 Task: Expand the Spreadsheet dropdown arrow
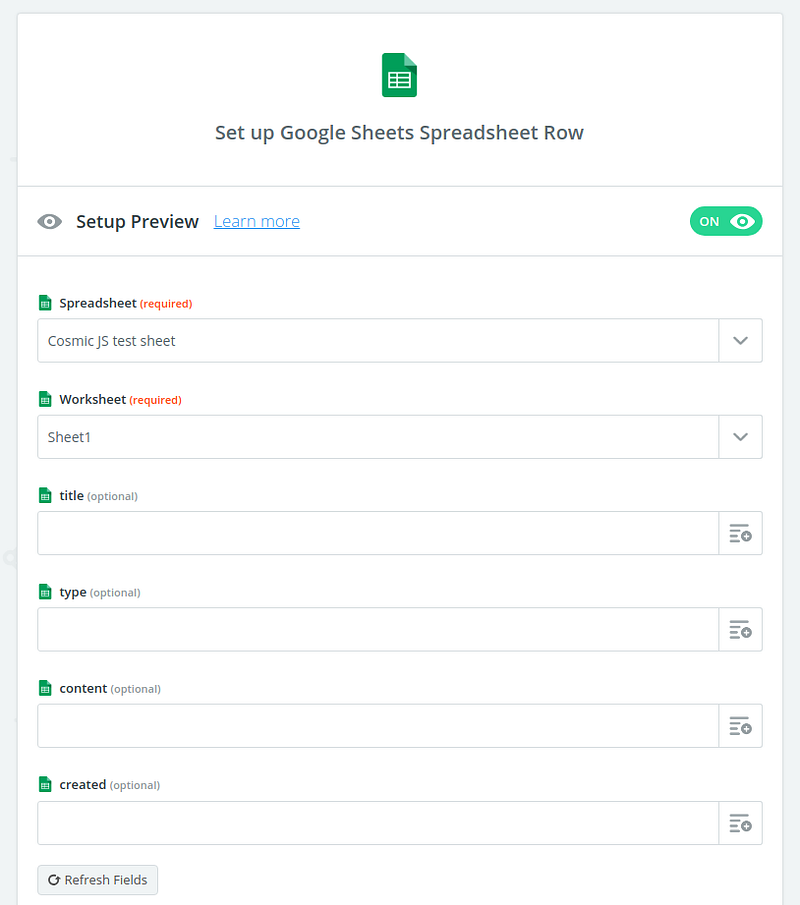point(740,341)
